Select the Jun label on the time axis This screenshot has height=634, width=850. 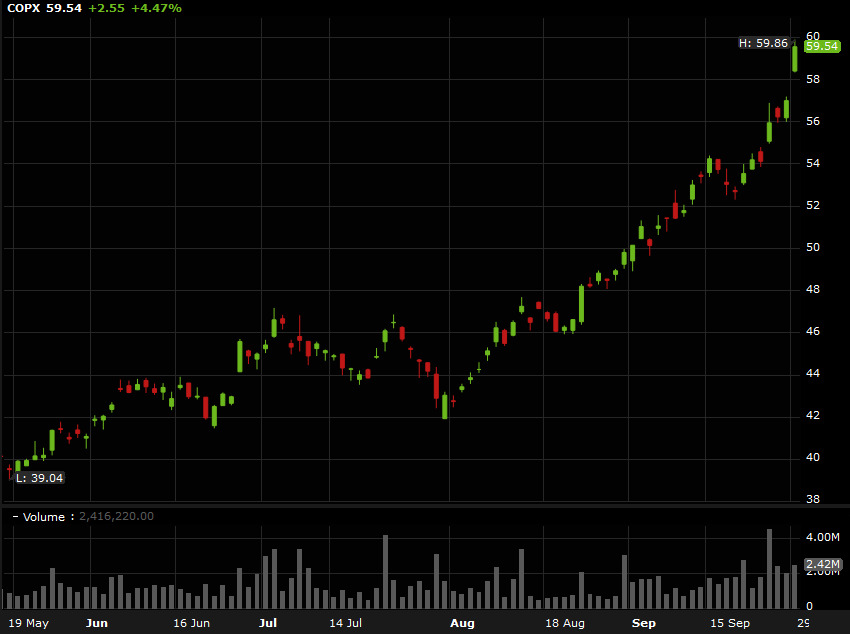pyautogui.click(x=97, y=622)
